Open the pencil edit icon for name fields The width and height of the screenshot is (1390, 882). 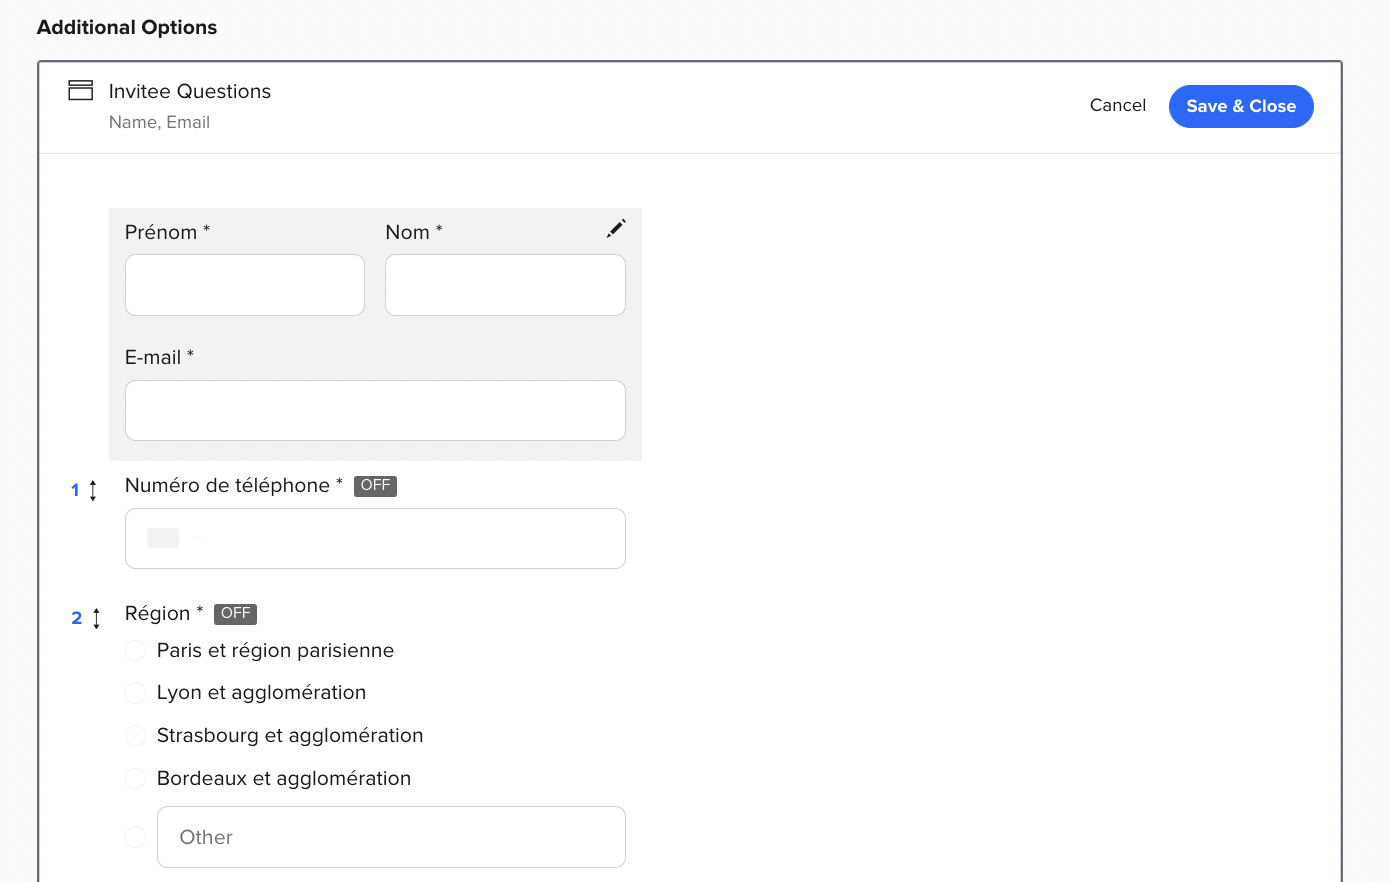pos(616,228)
